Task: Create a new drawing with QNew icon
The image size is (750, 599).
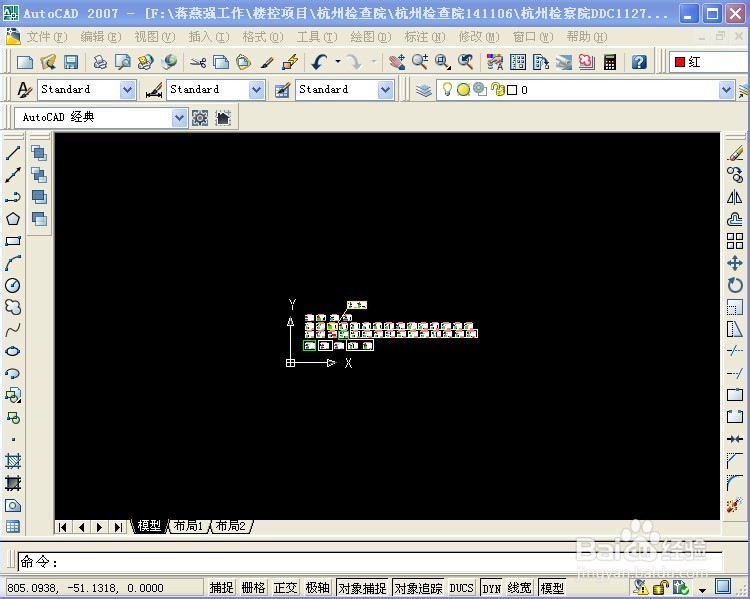Action: [25, 62]
